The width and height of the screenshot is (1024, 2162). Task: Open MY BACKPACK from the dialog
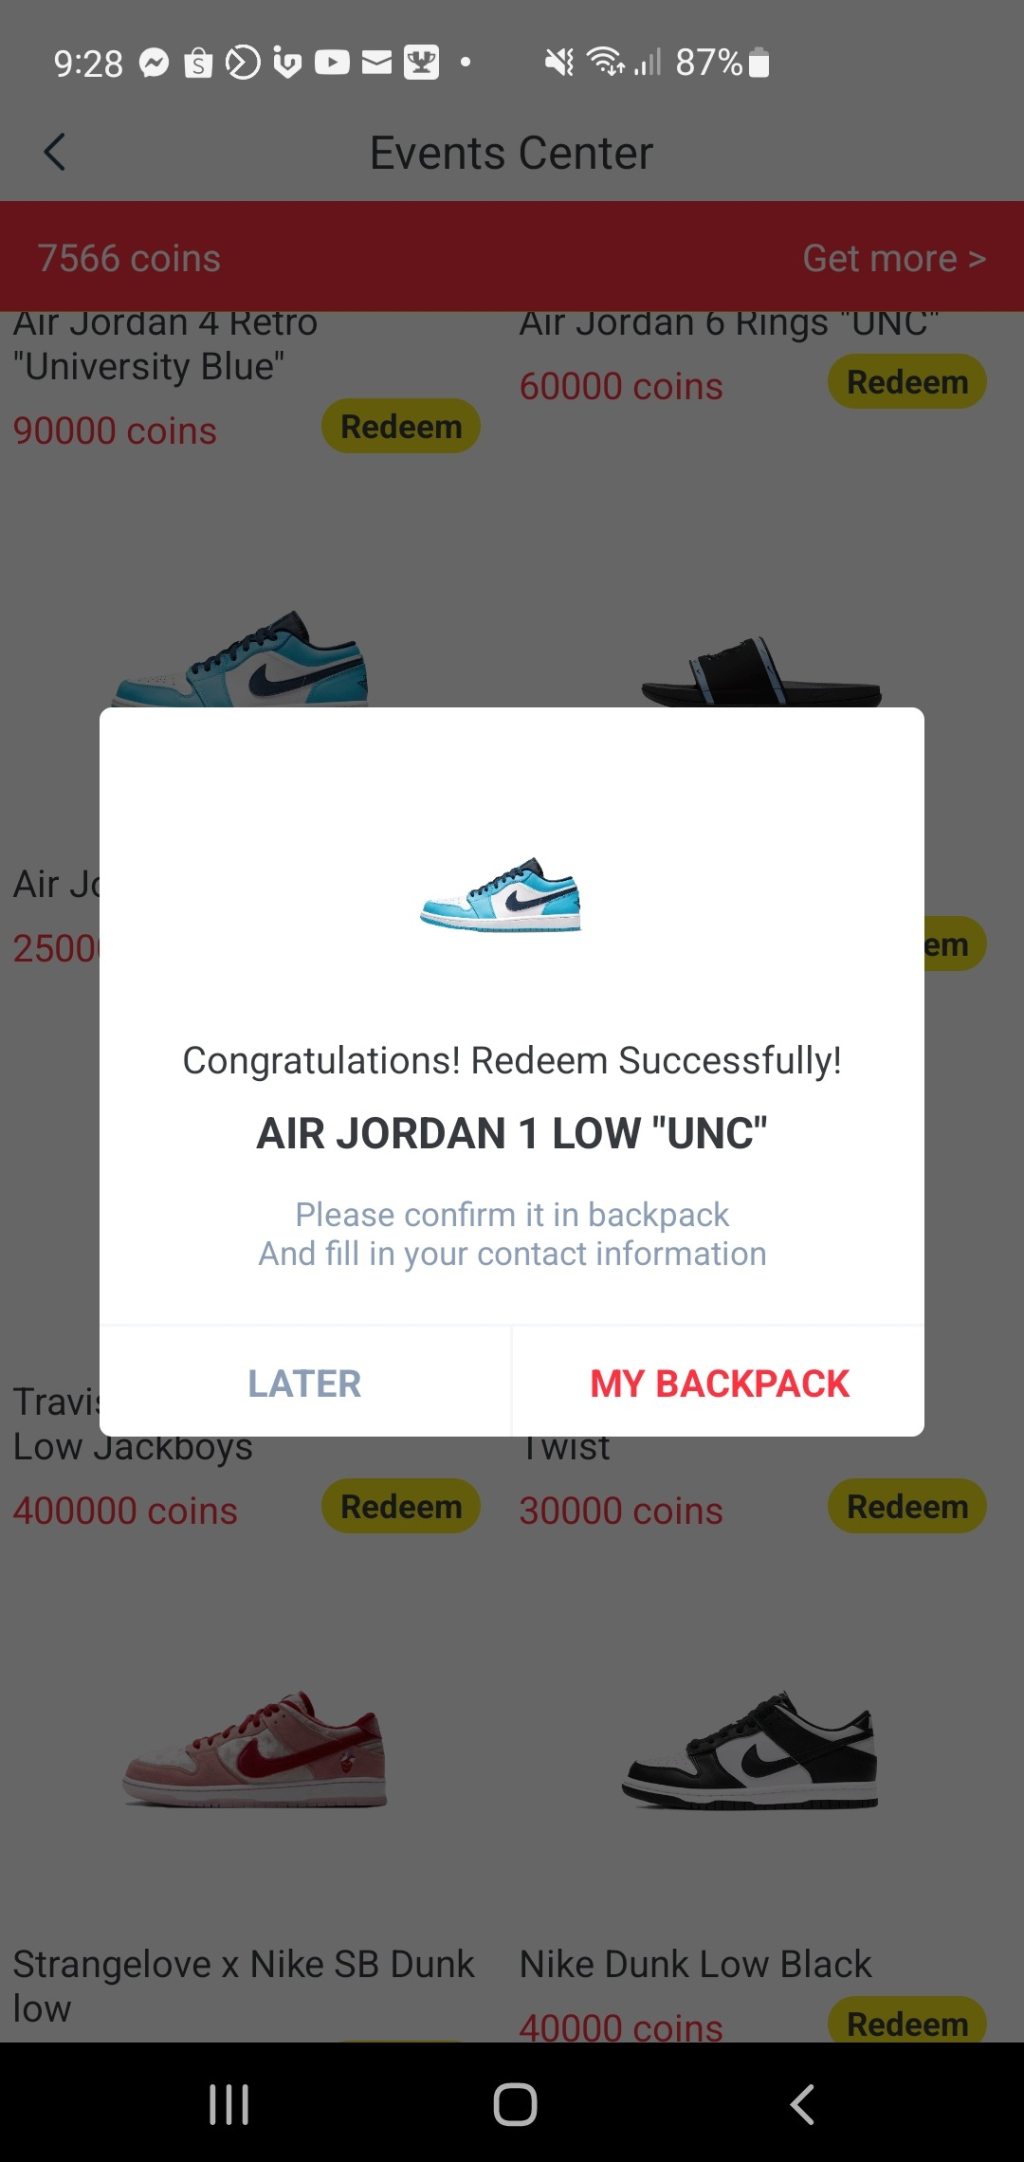click(719, 1383)
